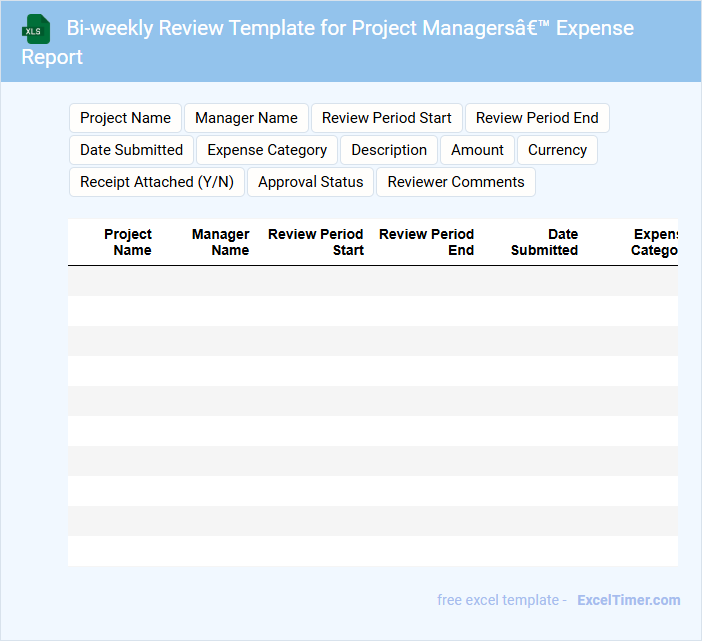Choose the Date Submitted tag
Image resolution: width=702 pixels, height=641 pixels.
(x=131, y=150)
